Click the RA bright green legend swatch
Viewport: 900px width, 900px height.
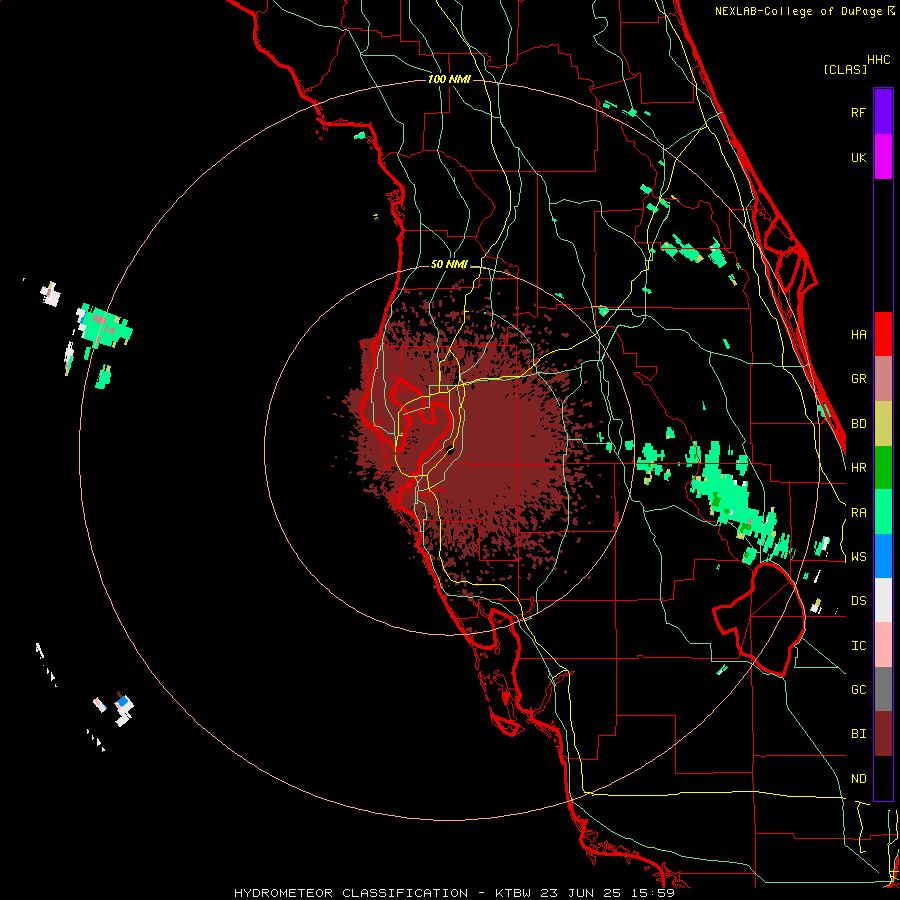pyautogui.click(x=883, y=512)
